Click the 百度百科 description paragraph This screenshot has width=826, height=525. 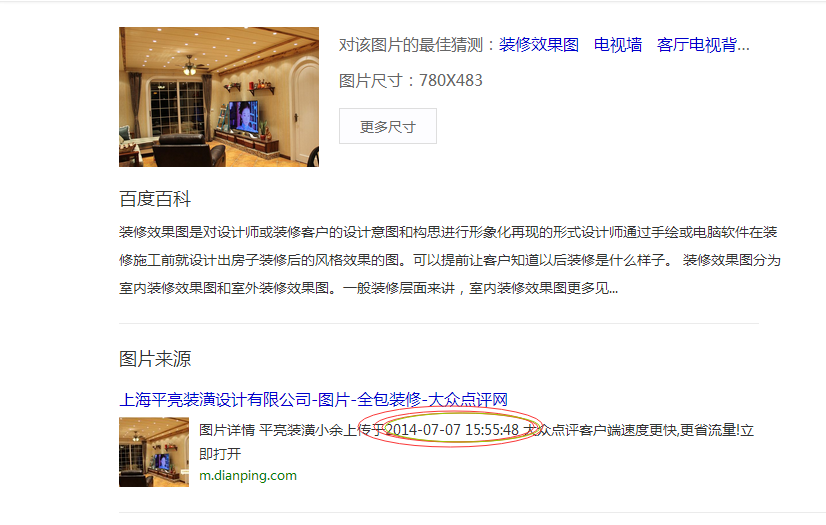(x=449, y=260)
